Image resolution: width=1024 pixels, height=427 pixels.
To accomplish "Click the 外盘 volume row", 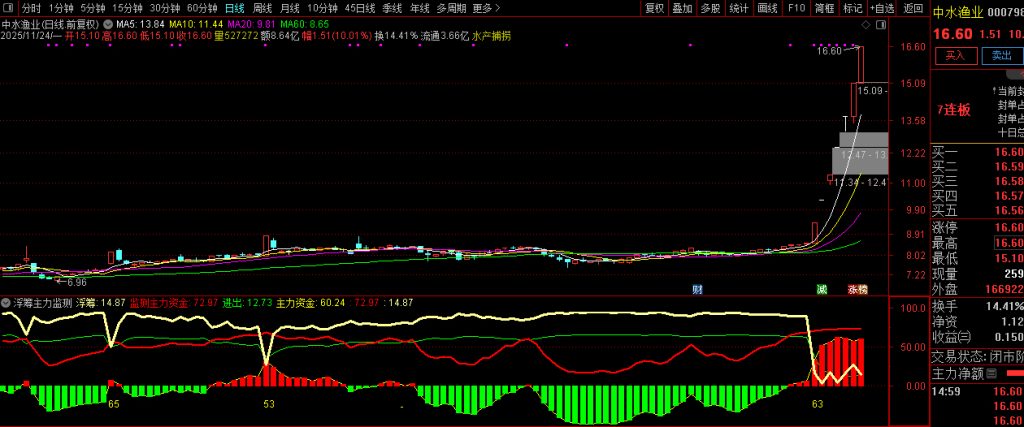I will (978, 288).
